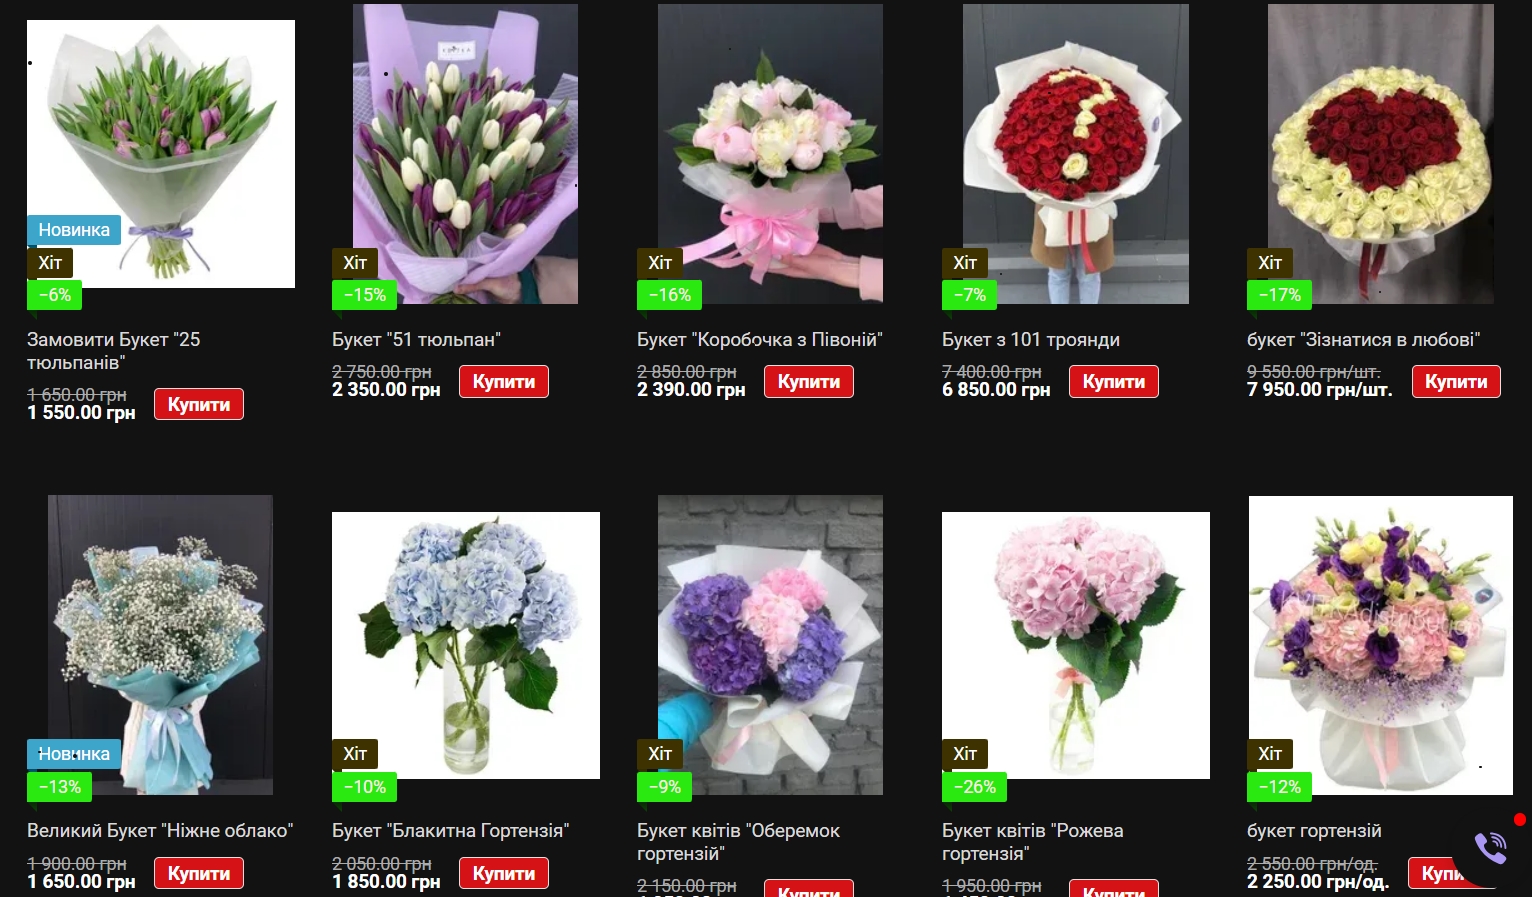Open the heart-shaped roses bouquet photo
1532x897 pixels.
coord(1381,154)
